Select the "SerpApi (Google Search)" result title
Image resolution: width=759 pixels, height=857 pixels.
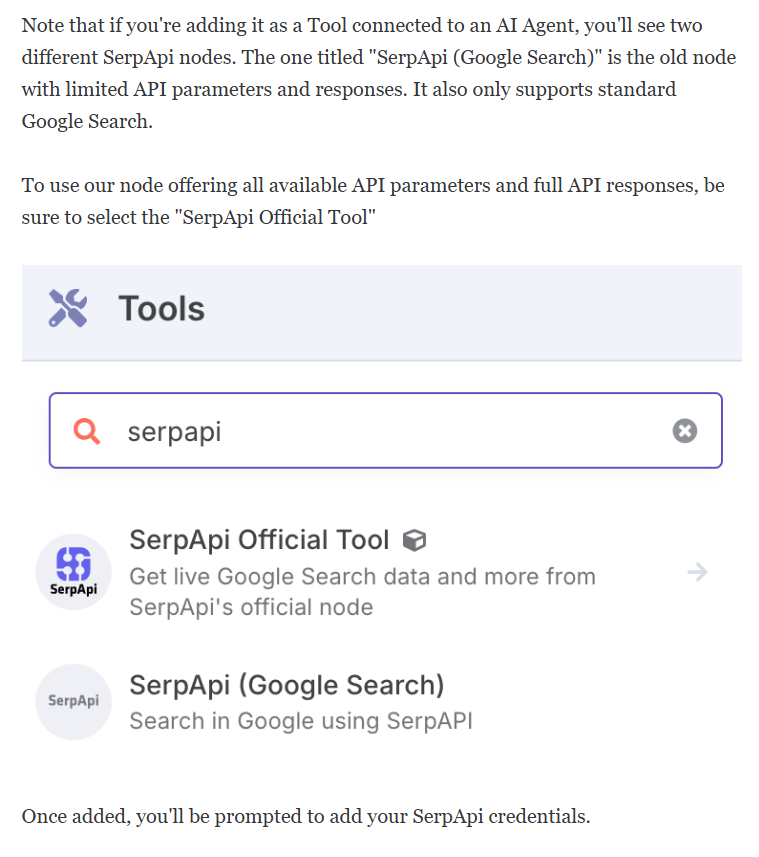tap(287, 685)
